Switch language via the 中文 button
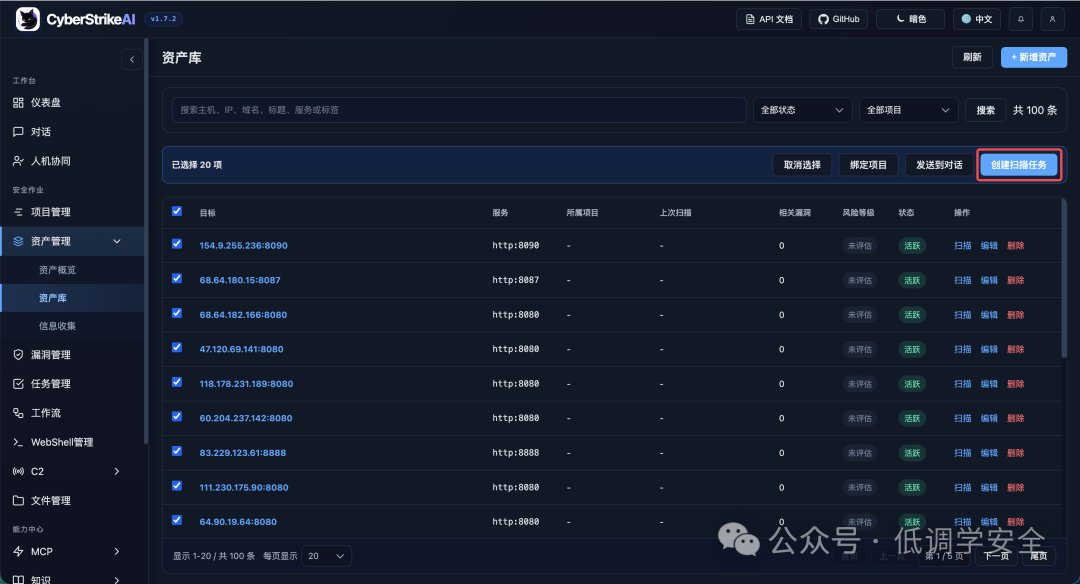The height and width of the screenshot is (584, 1080). (x=977, y=19)
